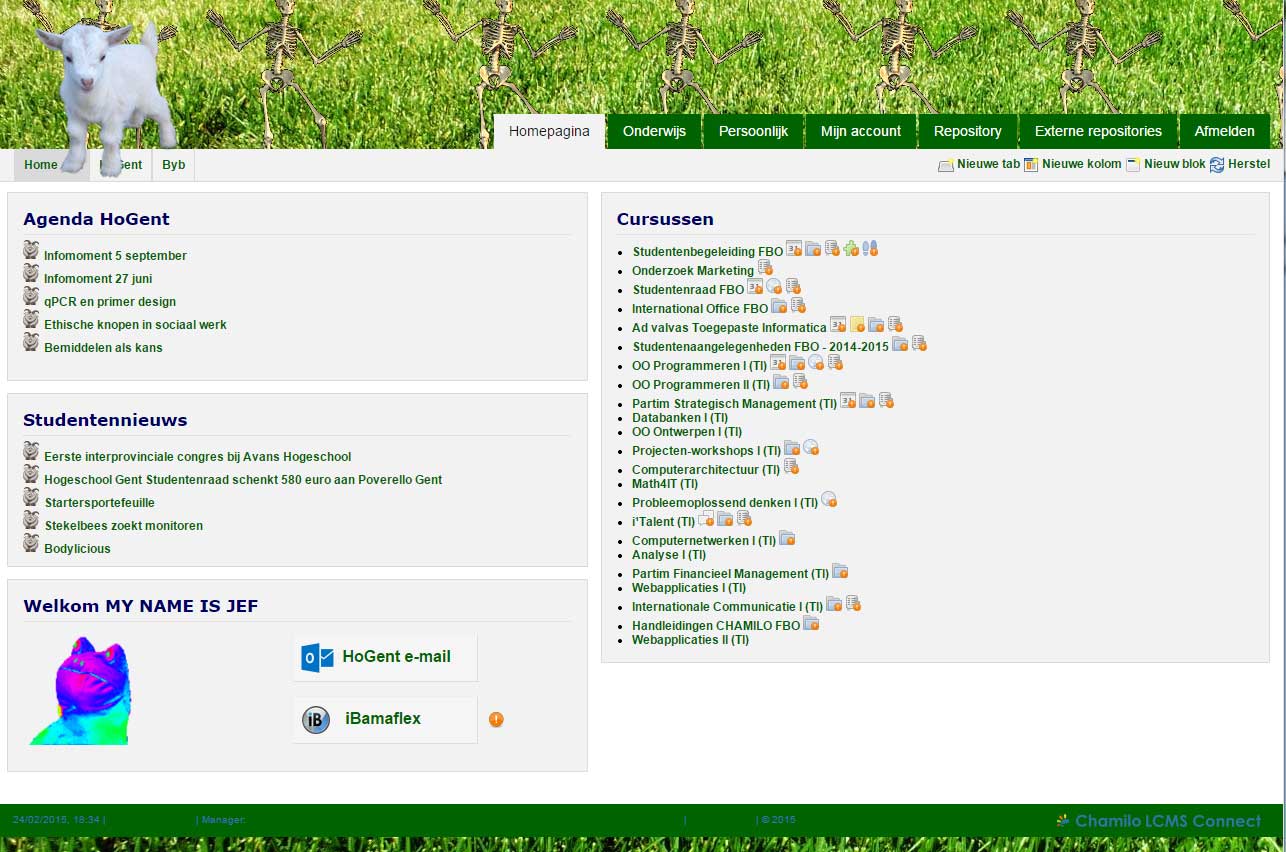Click the speech bubbles icon beside i'Talent (TI)
Screen dimensions: 1286x852
(706, 518)
